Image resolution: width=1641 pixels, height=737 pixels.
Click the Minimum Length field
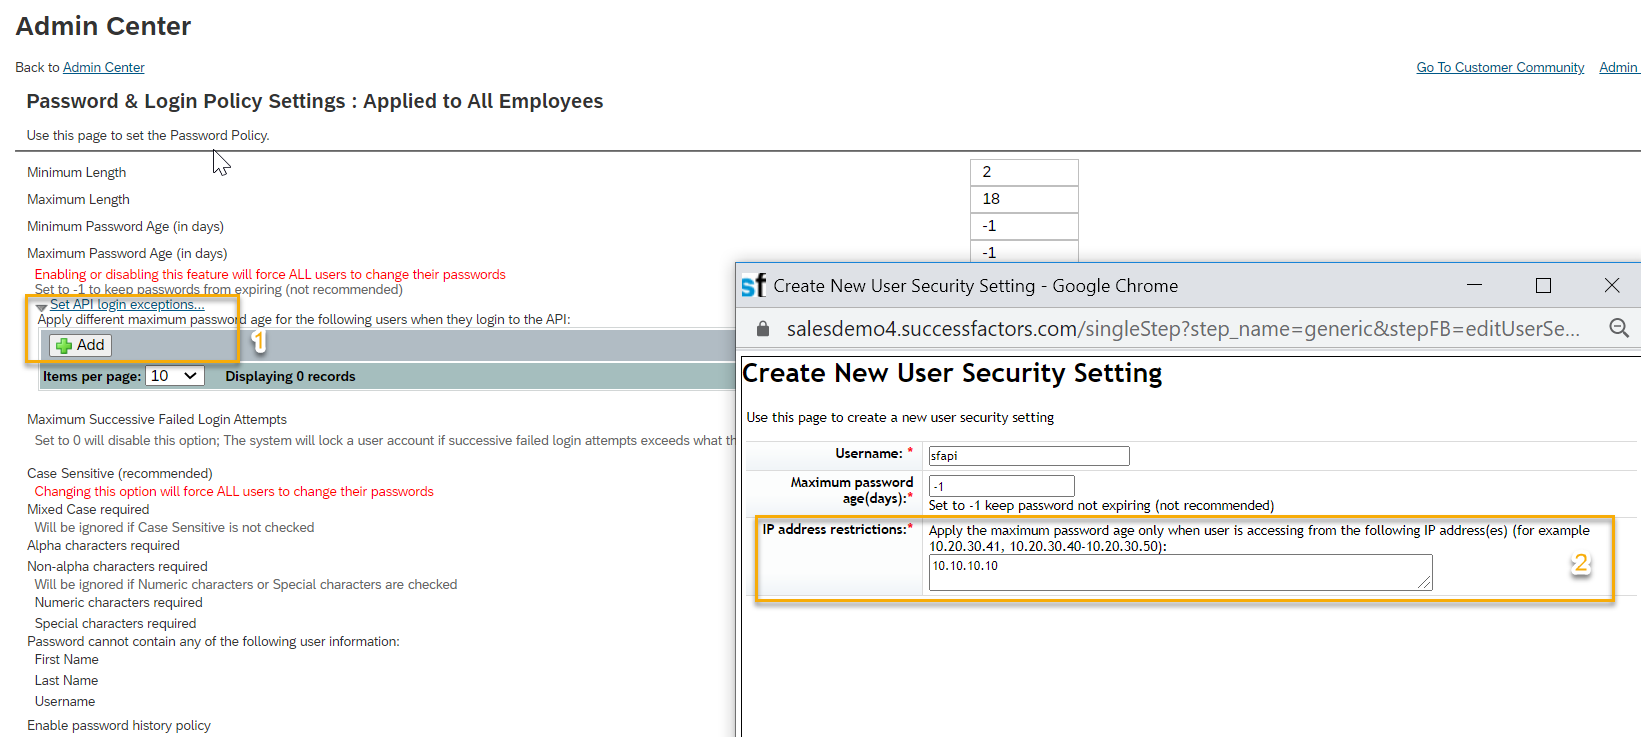point(1024,172)
